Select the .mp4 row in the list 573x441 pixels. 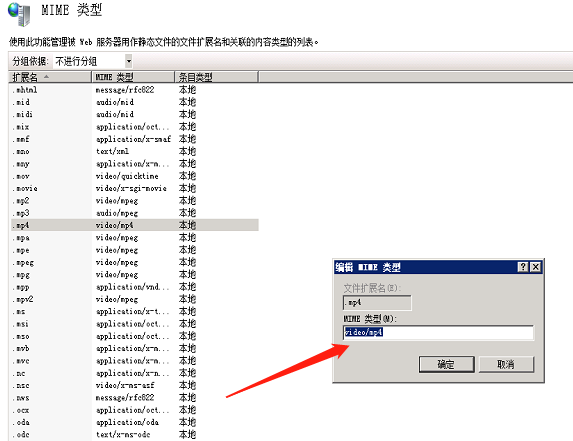[x=135, y=225]
